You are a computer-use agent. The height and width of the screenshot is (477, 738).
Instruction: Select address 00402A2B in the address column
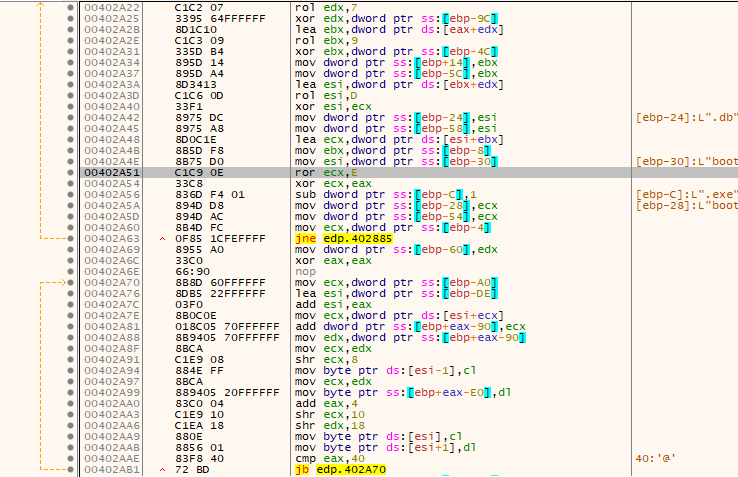(x=112, y=29)
